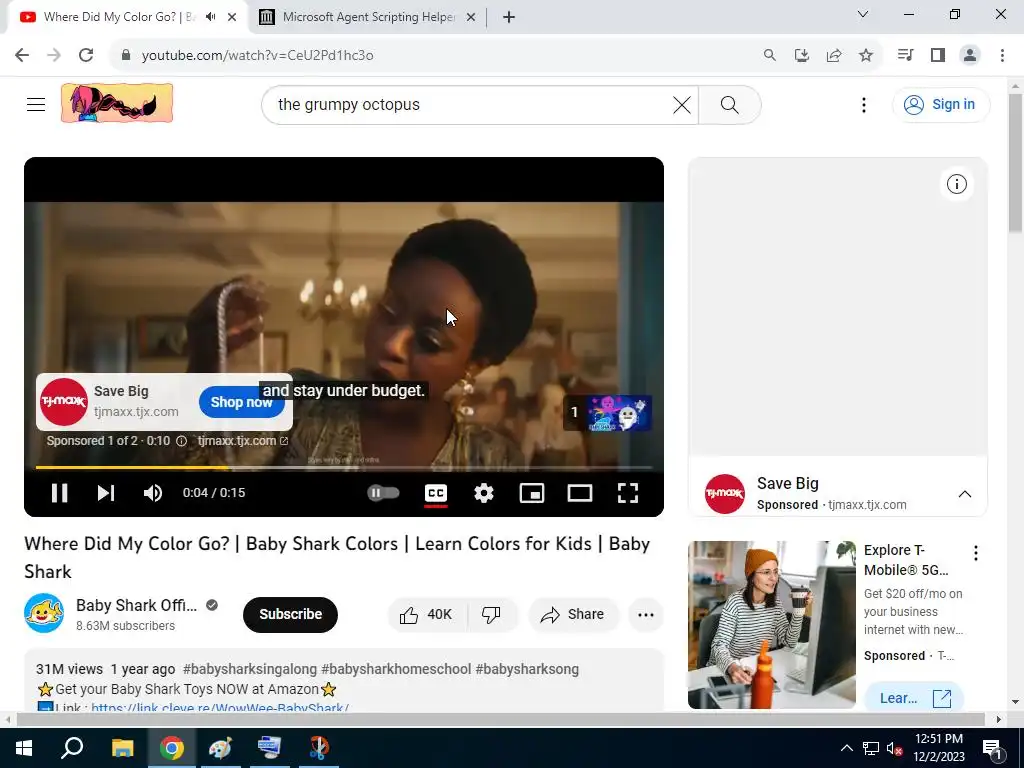Click Shop now on TJ Maxx ad
This screenshot has width=1024, height=768.
(x=242, y=402)
